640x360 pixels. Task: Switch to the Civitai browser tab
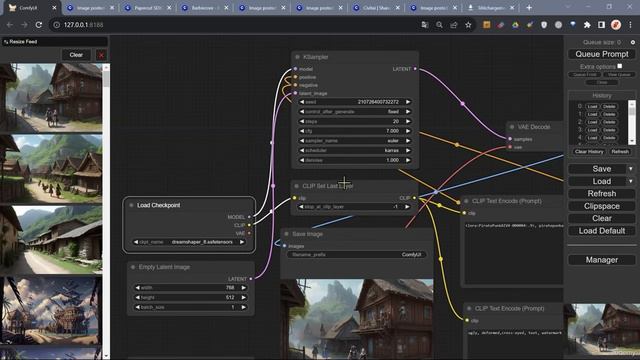(376, 8)
